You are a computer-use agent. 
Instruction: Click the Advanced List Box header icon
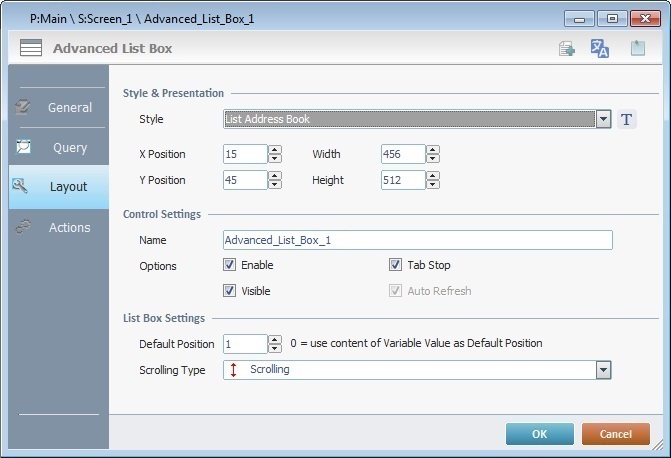tap(31, 48)
